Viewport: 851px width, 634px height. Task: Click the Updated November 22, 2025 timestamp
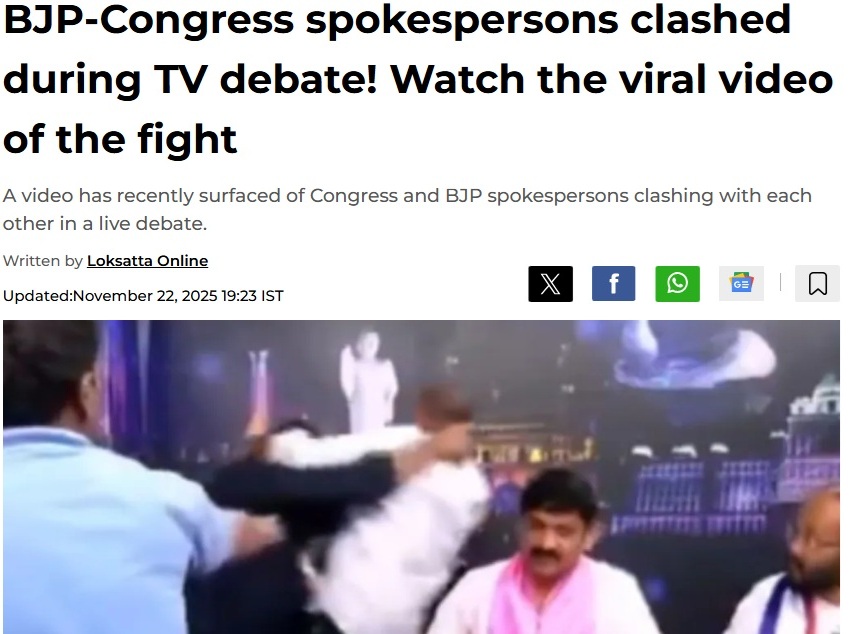pos(143,296)
